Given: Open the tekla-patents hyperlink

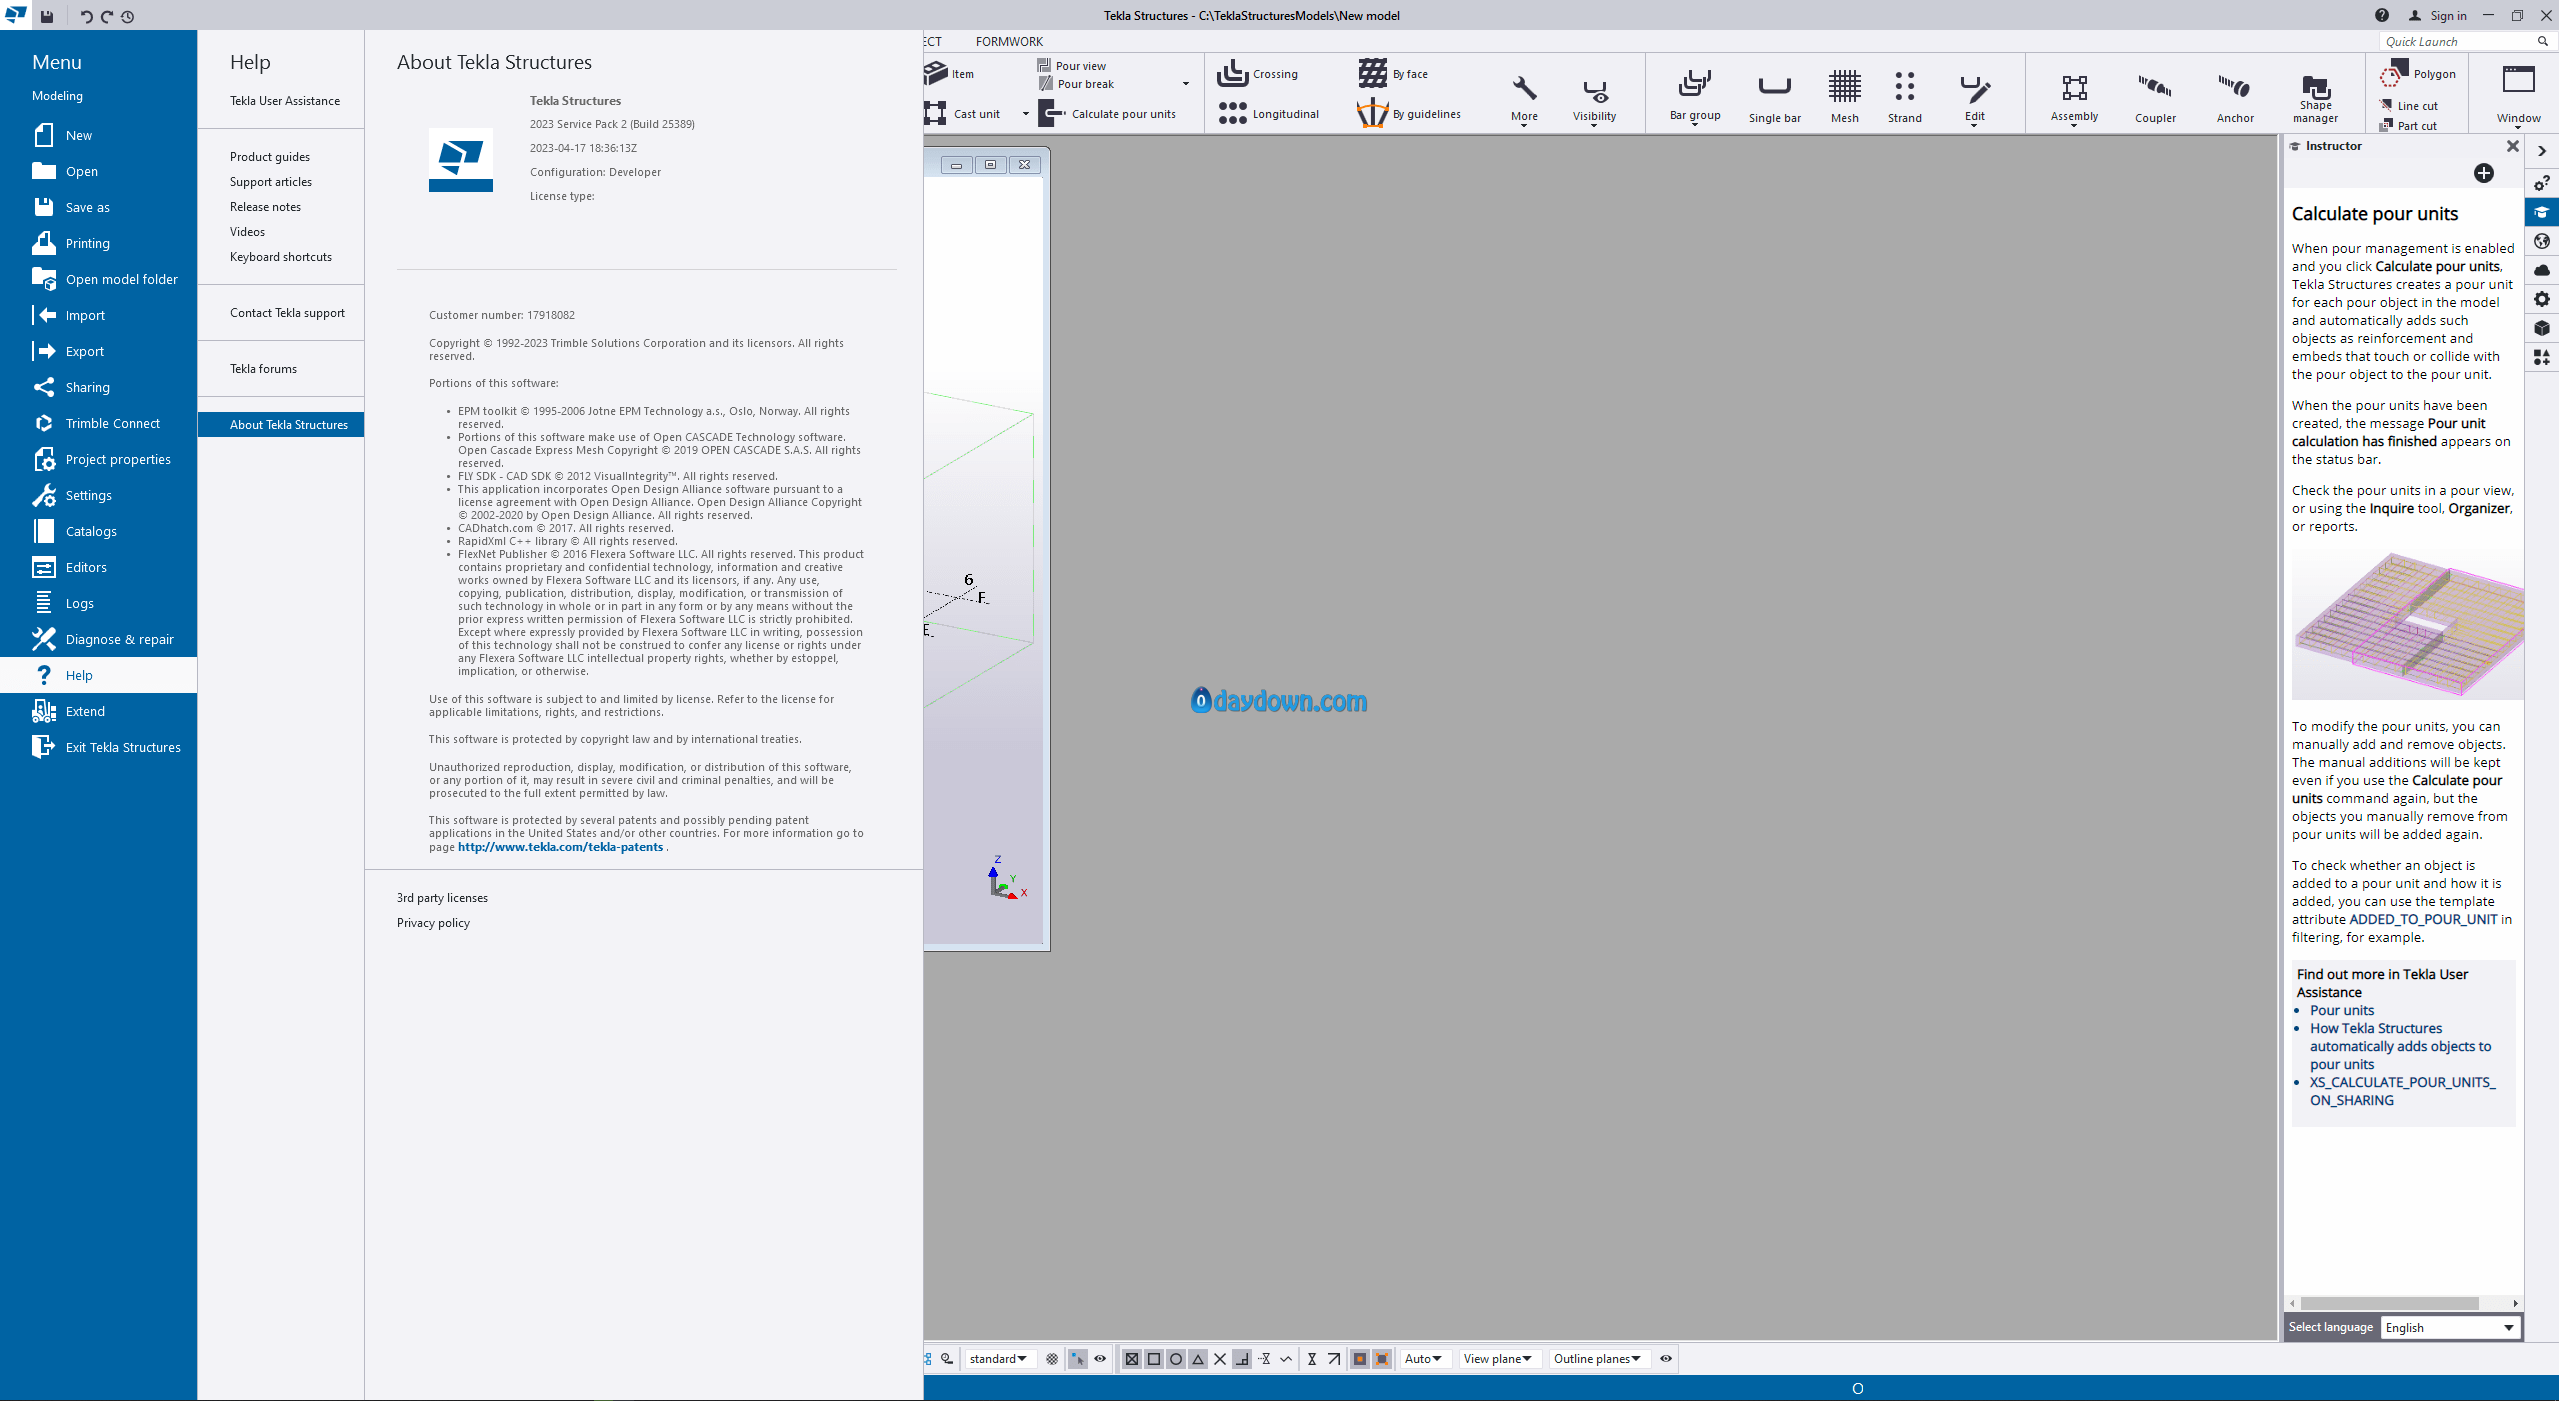Looking at the screenshot, I should point(560,847).
